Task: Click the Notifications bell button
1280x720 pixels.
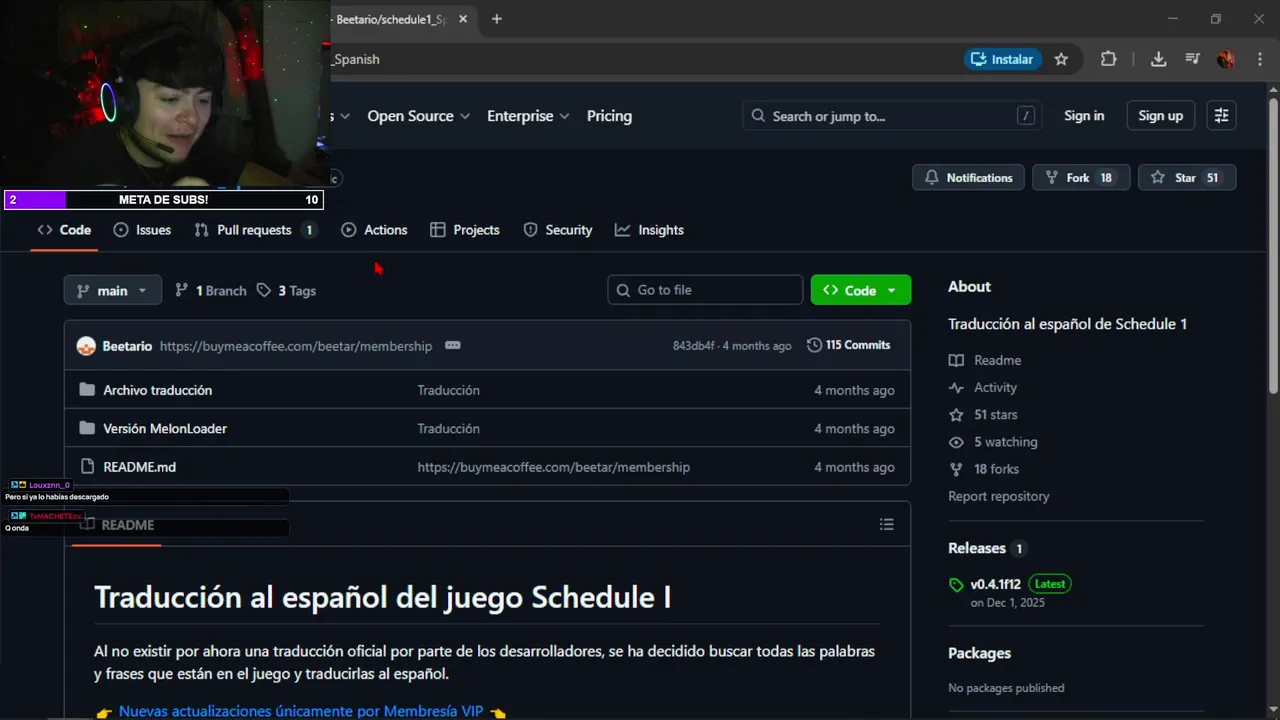Action: [968, 177]
